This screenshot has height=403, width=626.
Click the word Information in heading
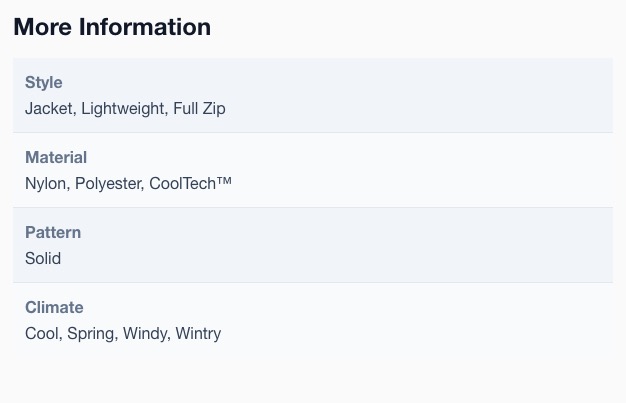coord(145,27)
